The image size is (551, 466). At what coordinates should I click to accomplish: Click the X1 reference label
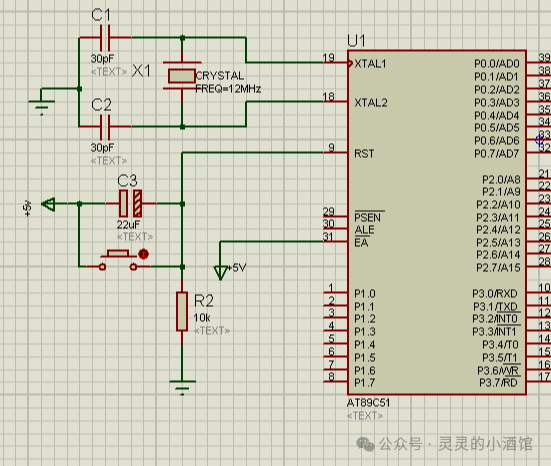pyautogui.click(x=141, y=71)
